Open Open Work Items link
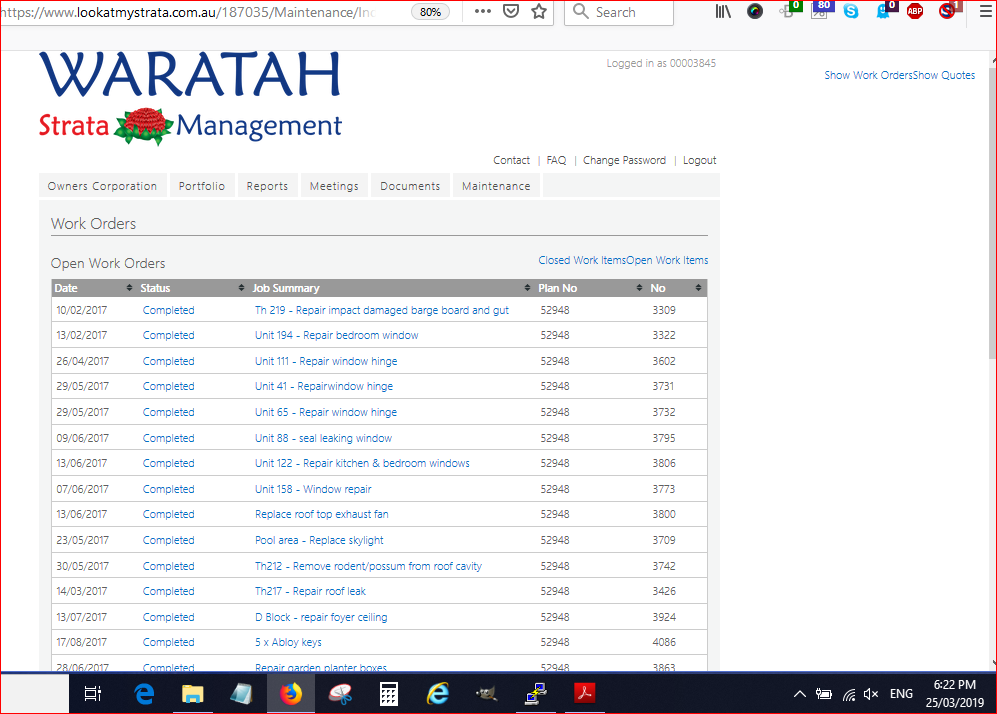This screenshot has height=714, width=997. coord(668,260)
